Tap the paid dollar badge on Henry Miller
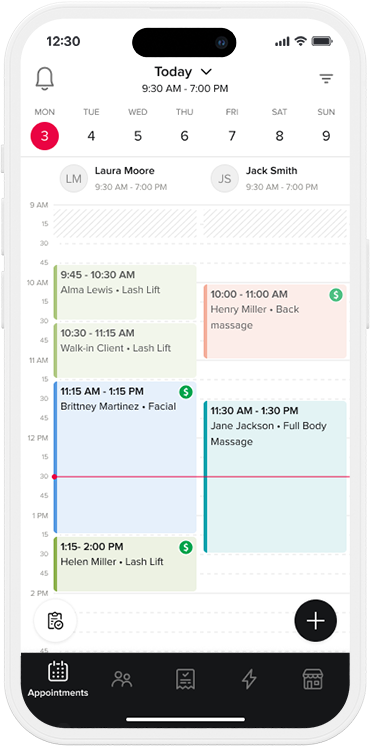The width and height of the screenshot is (370, 747). click(336, 295)
